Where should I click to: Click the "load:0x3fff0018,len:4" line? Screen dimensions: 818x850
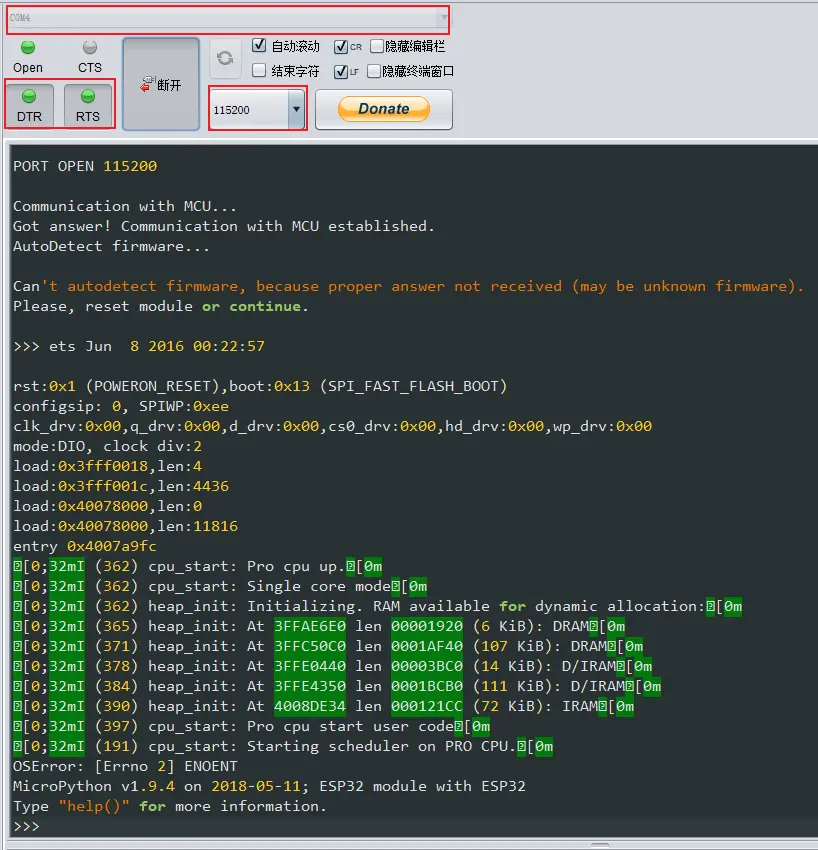point(107,466)
